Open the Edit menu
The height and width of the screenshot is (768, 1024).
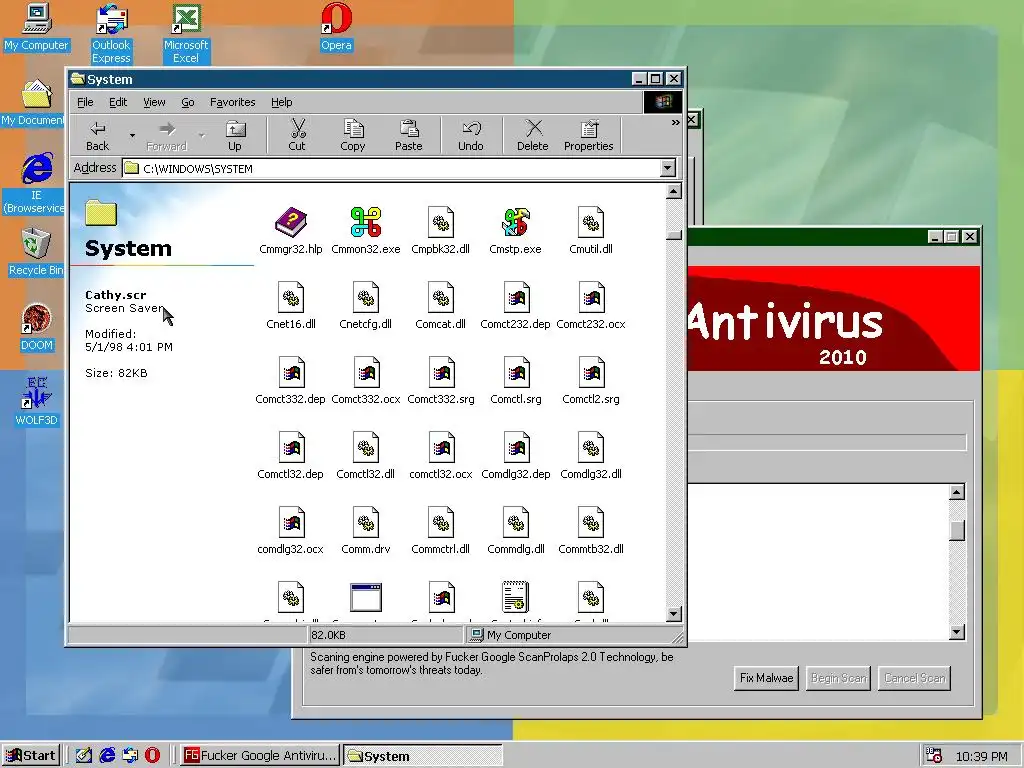tap(118, 102)
